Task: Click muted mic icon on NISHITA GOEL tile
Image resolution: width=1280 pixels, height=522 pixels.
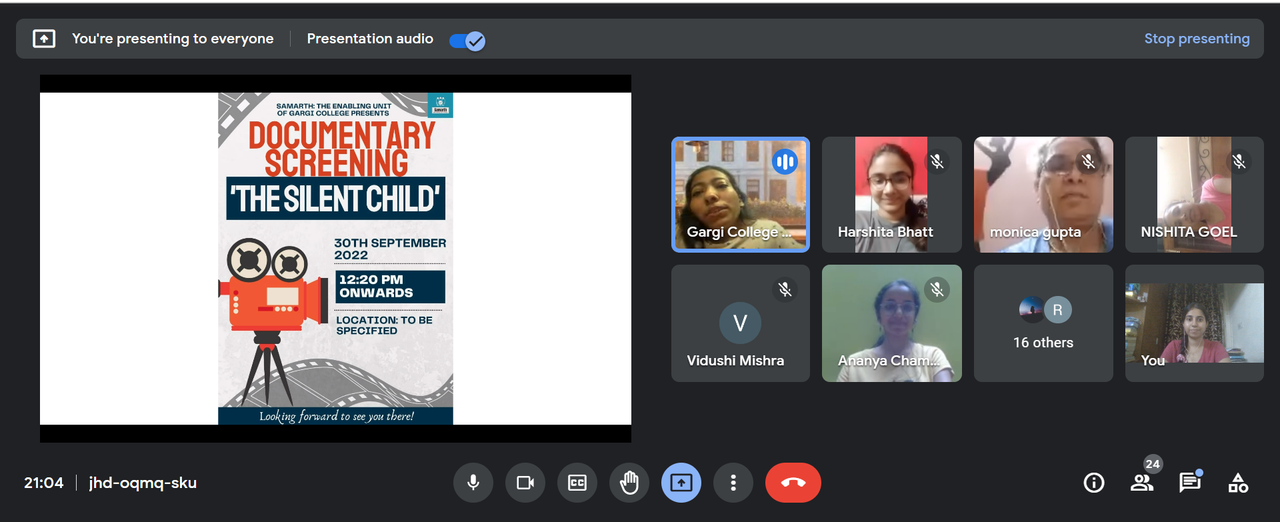Action: click(x=1239, y=161)
